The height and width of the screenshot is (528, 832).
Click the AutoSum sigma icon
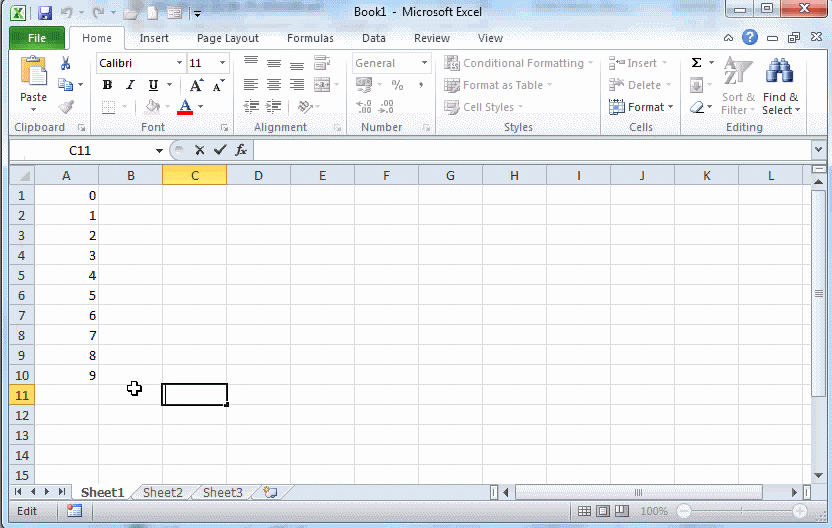tap(696, 63)
